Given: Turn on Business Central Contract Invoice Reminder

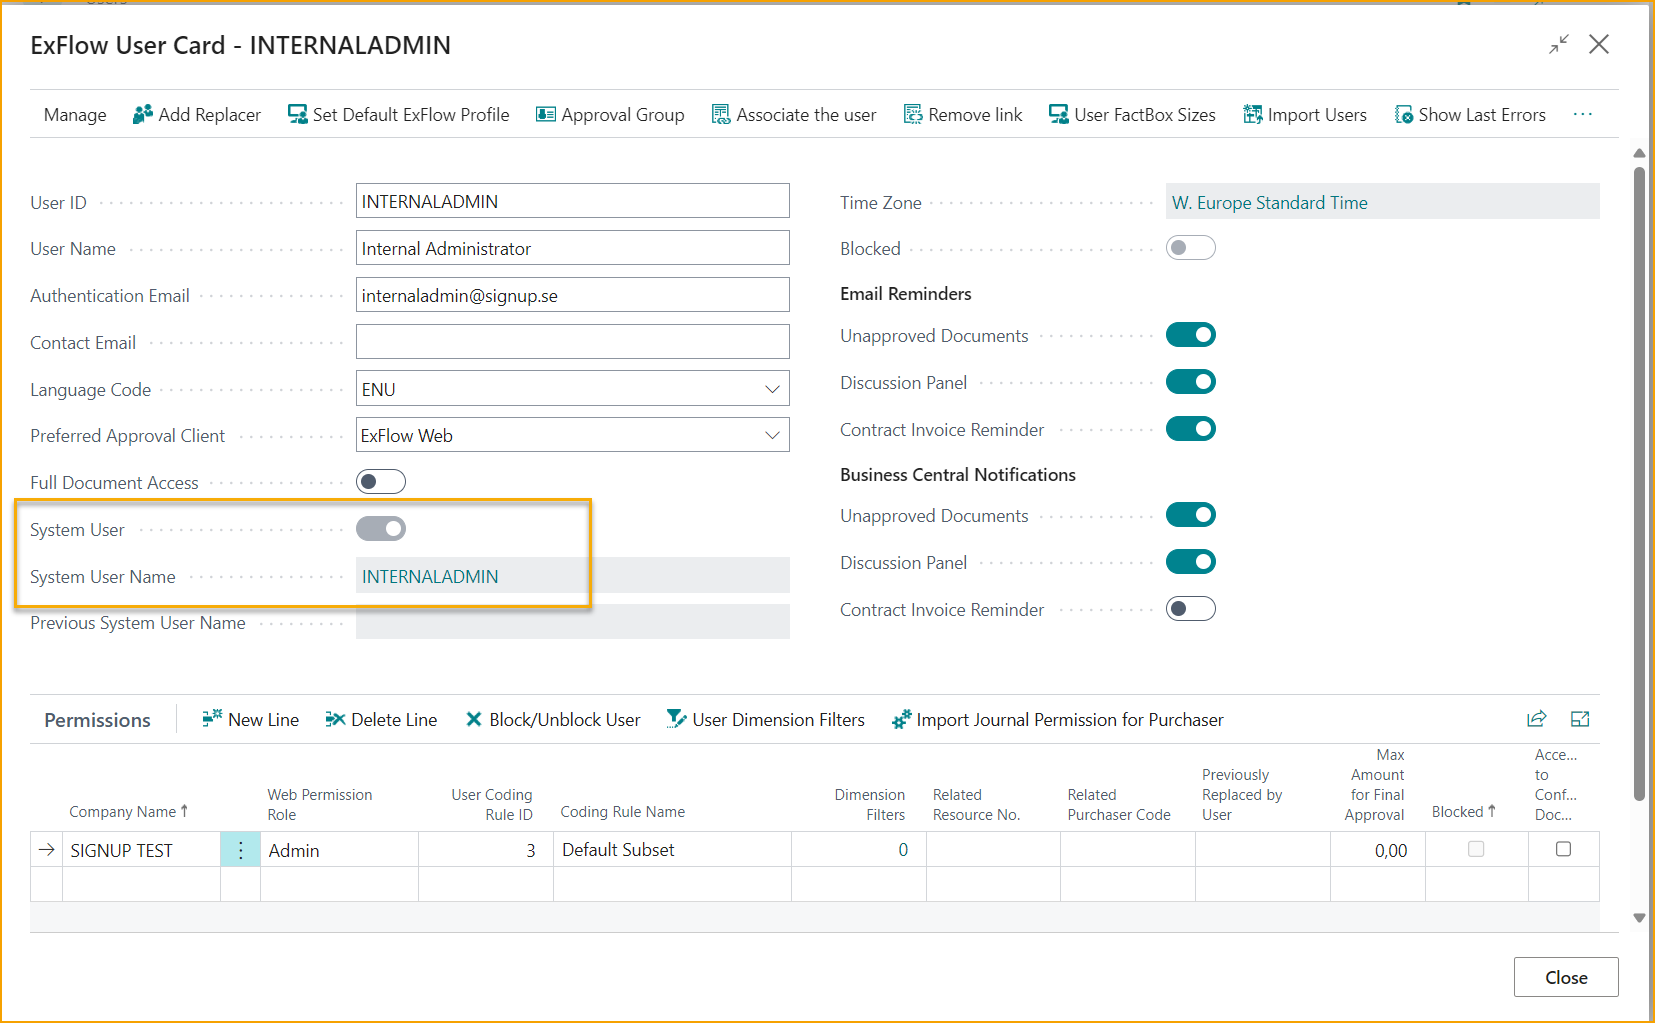Looking at the screenshot, I should 1190,609.
